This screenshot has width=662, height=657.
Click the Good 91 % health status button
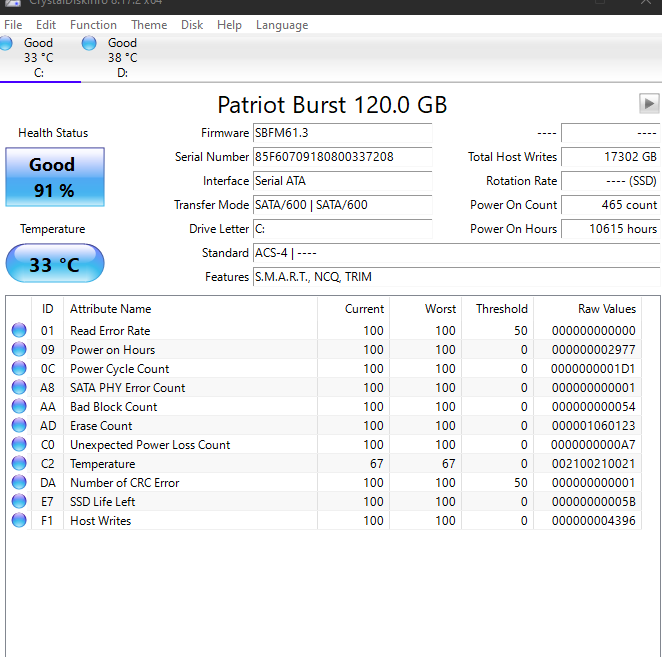click(x=54, y=178)
